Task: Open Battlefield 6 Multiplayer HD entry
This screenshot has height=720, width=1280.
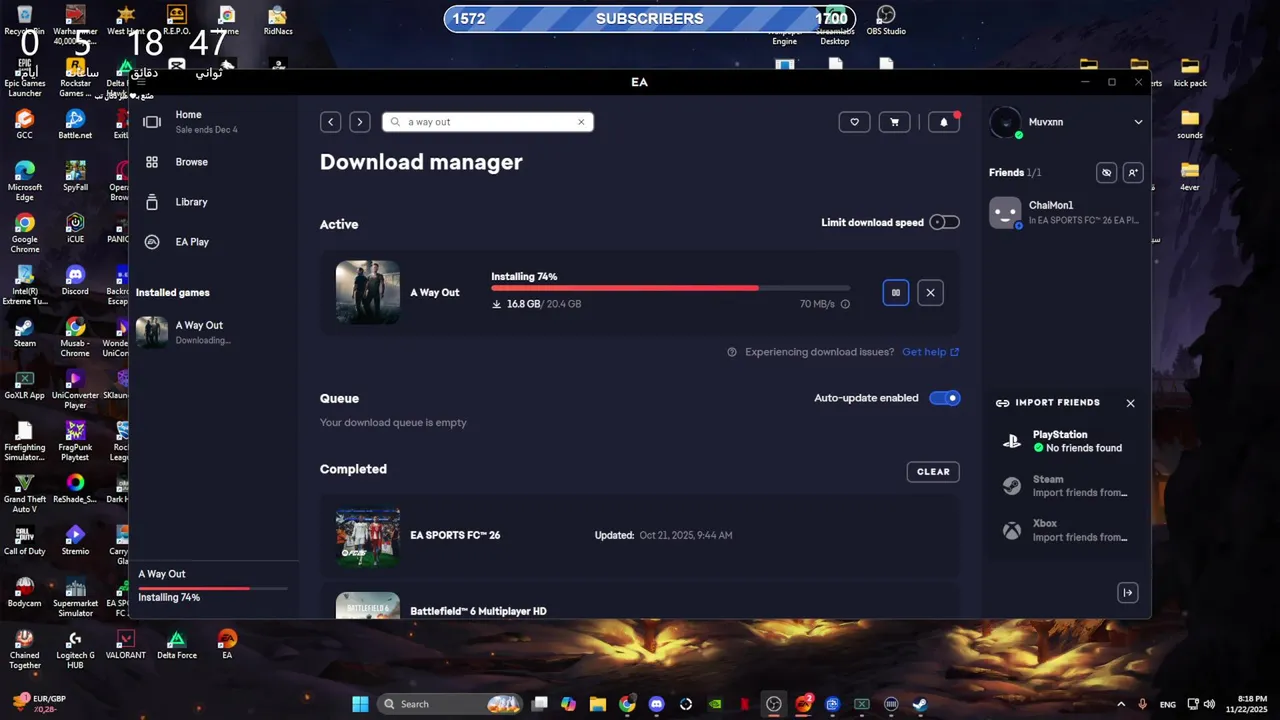Action: pos(640,603)
